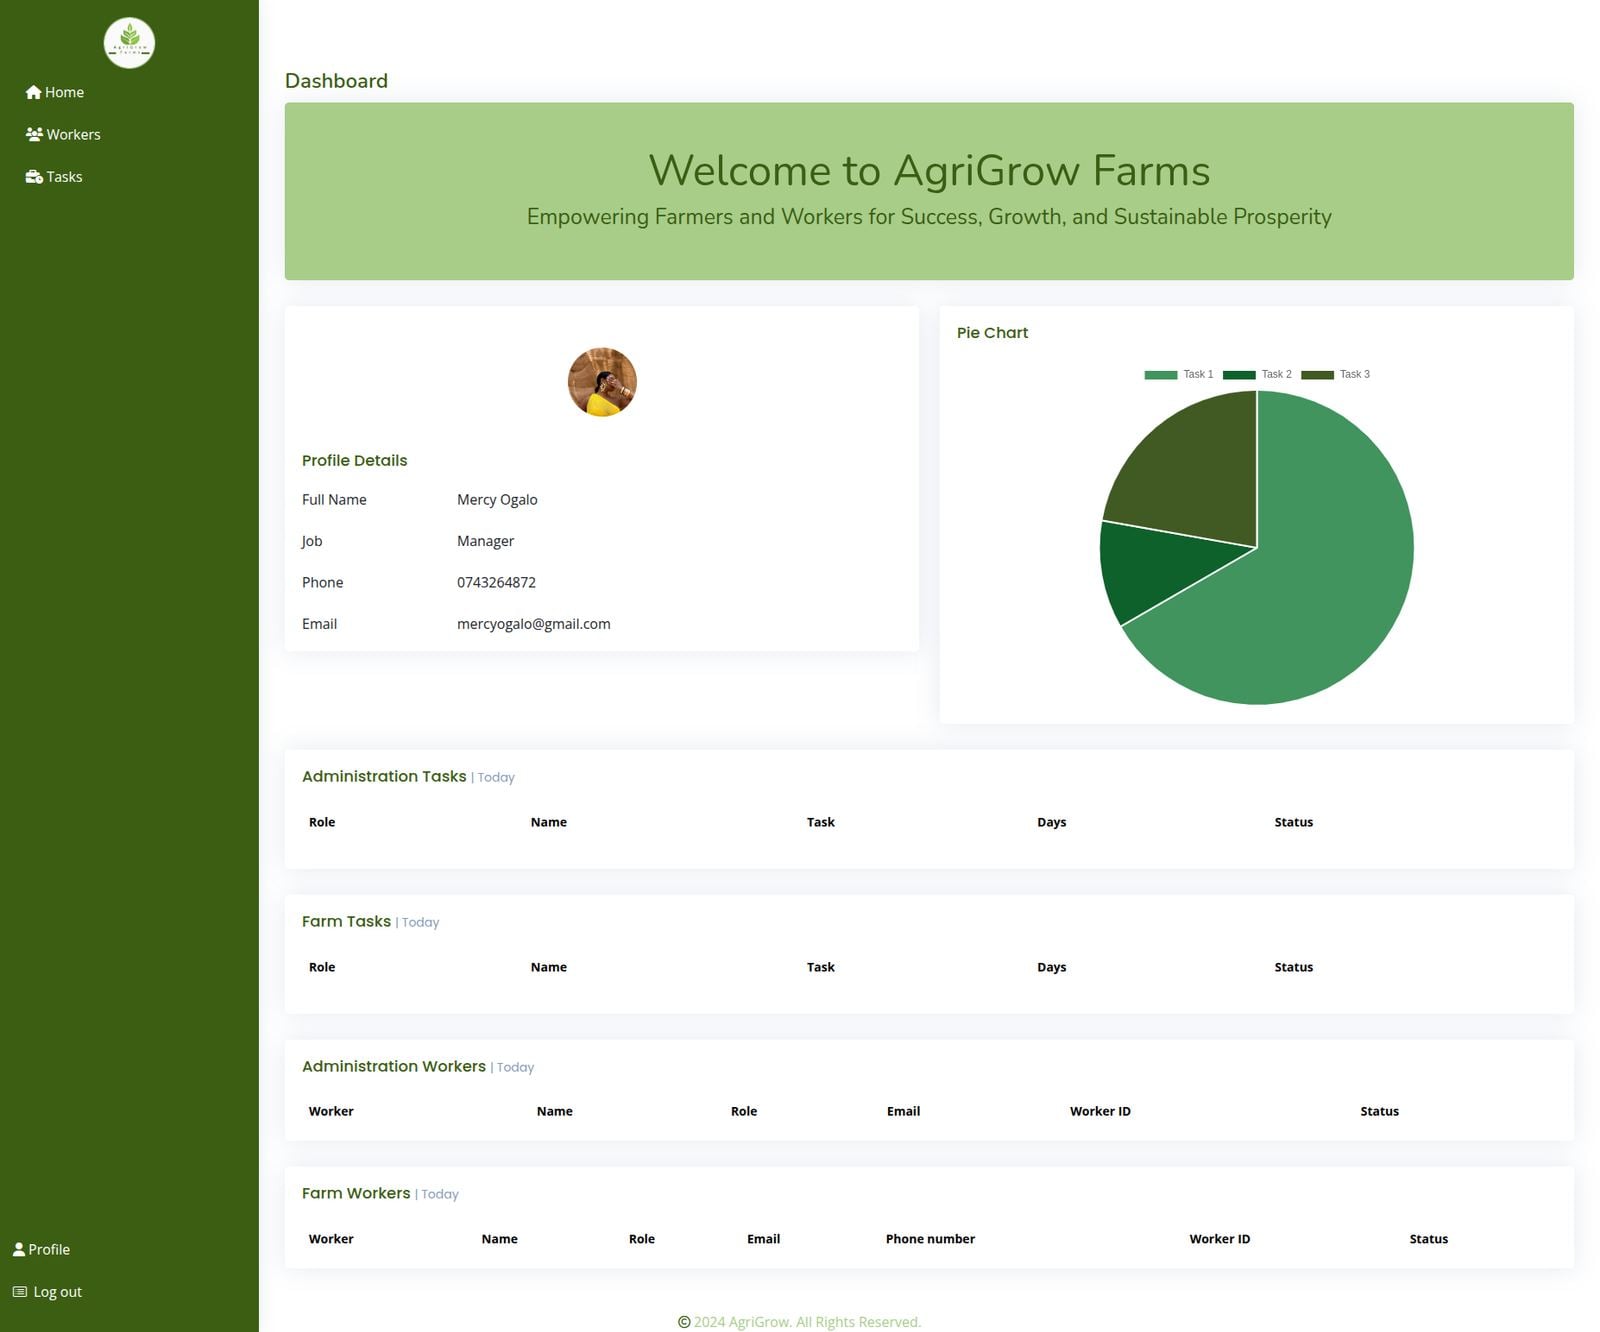Go to the Workers page
Viewport: 1600px width, 1332px height.
63,134
